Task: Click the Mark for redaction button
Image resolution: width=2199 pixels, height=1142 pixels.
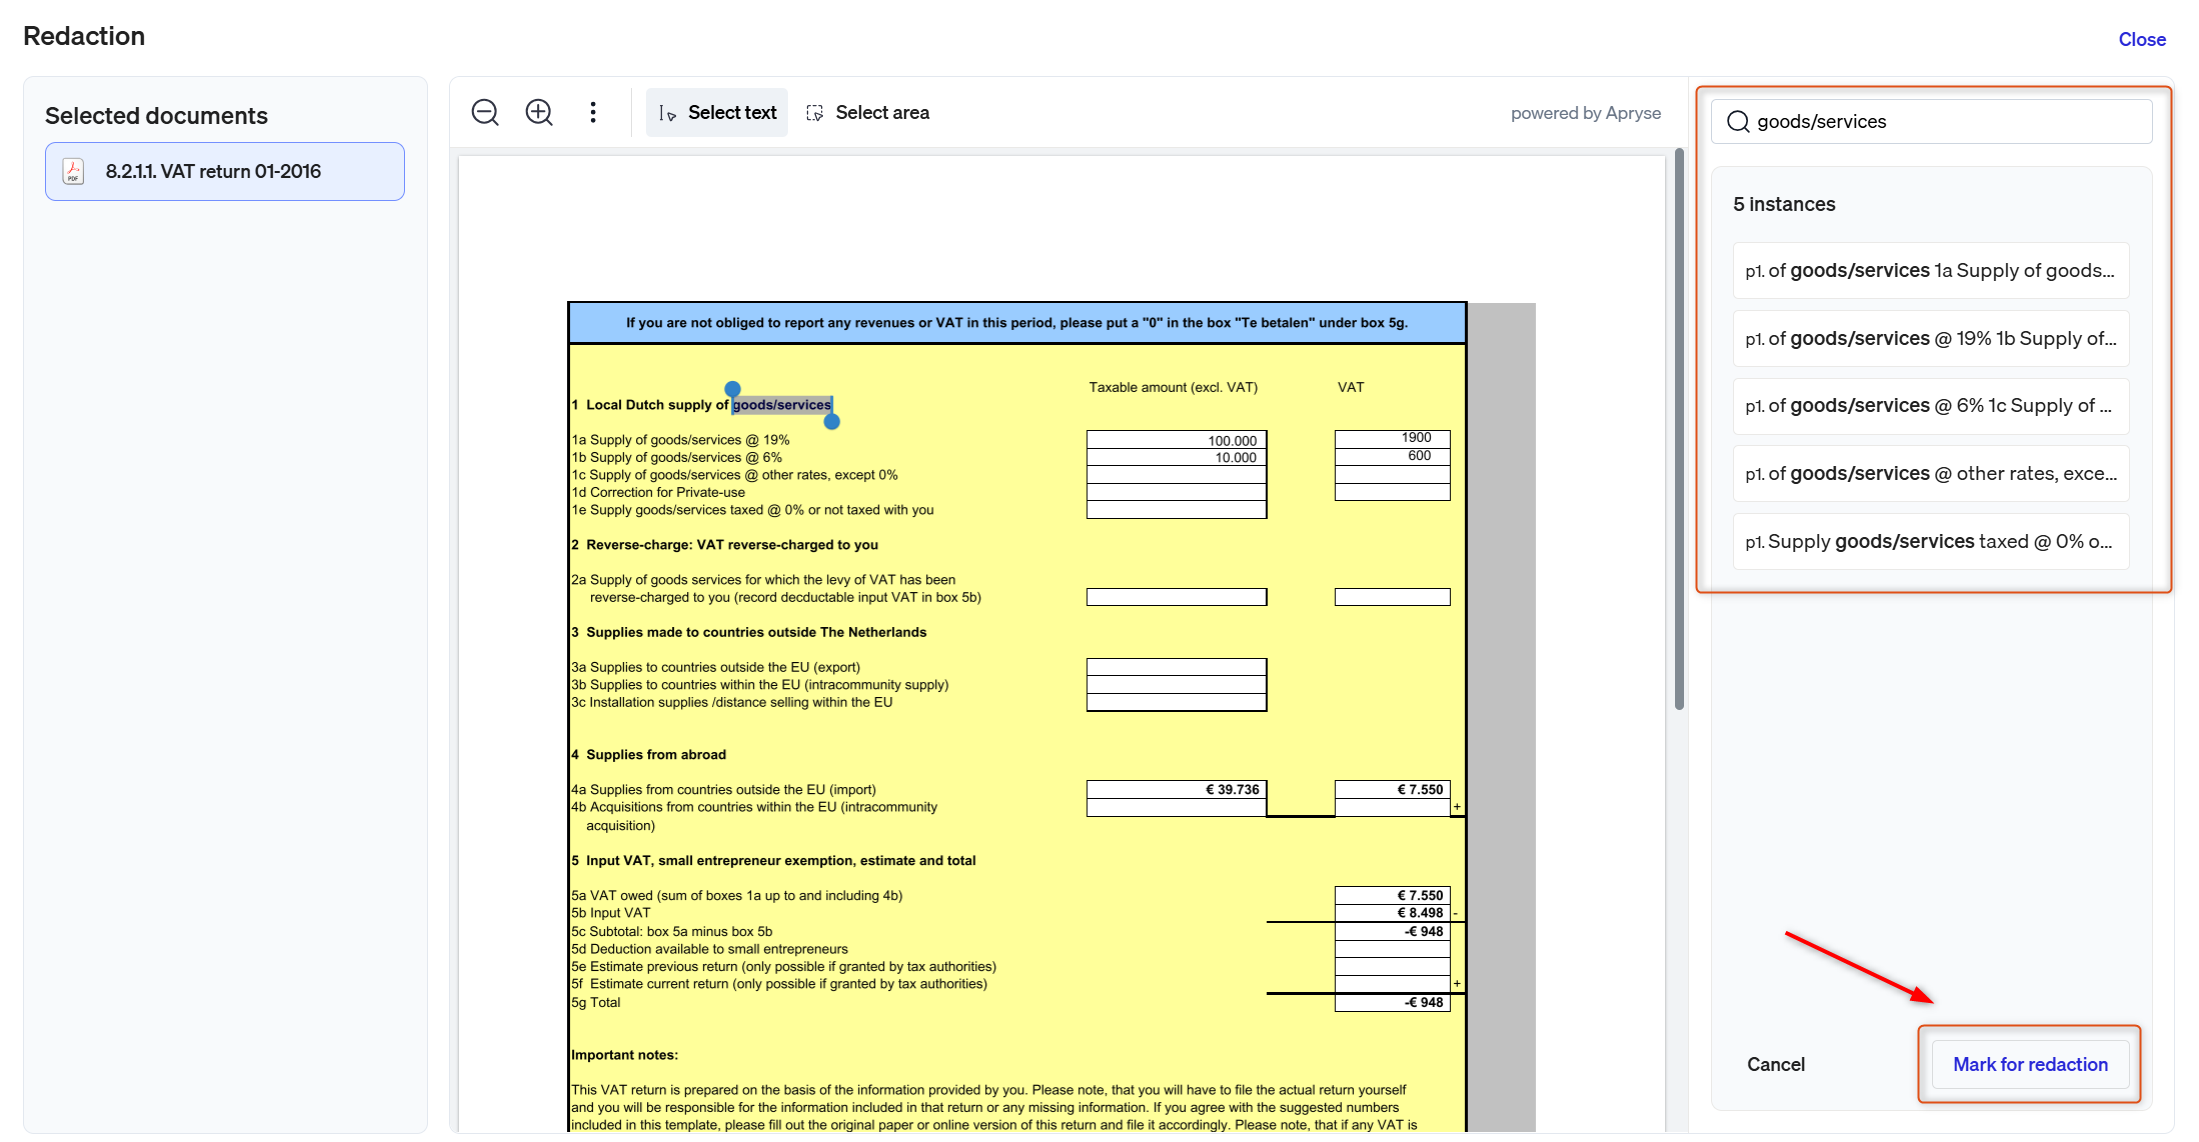Action: (2030, 1064)
